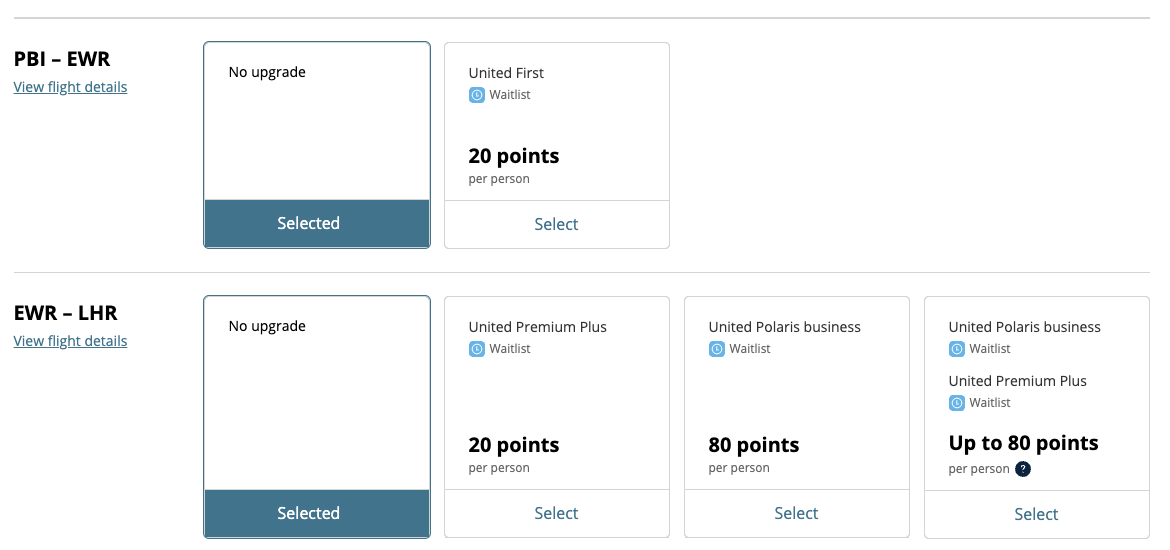The image size is (1170, 550).
Task: Click Premium Plus waitlist icon in combined card
Action: pyautogui.click(x=957, y=403)
